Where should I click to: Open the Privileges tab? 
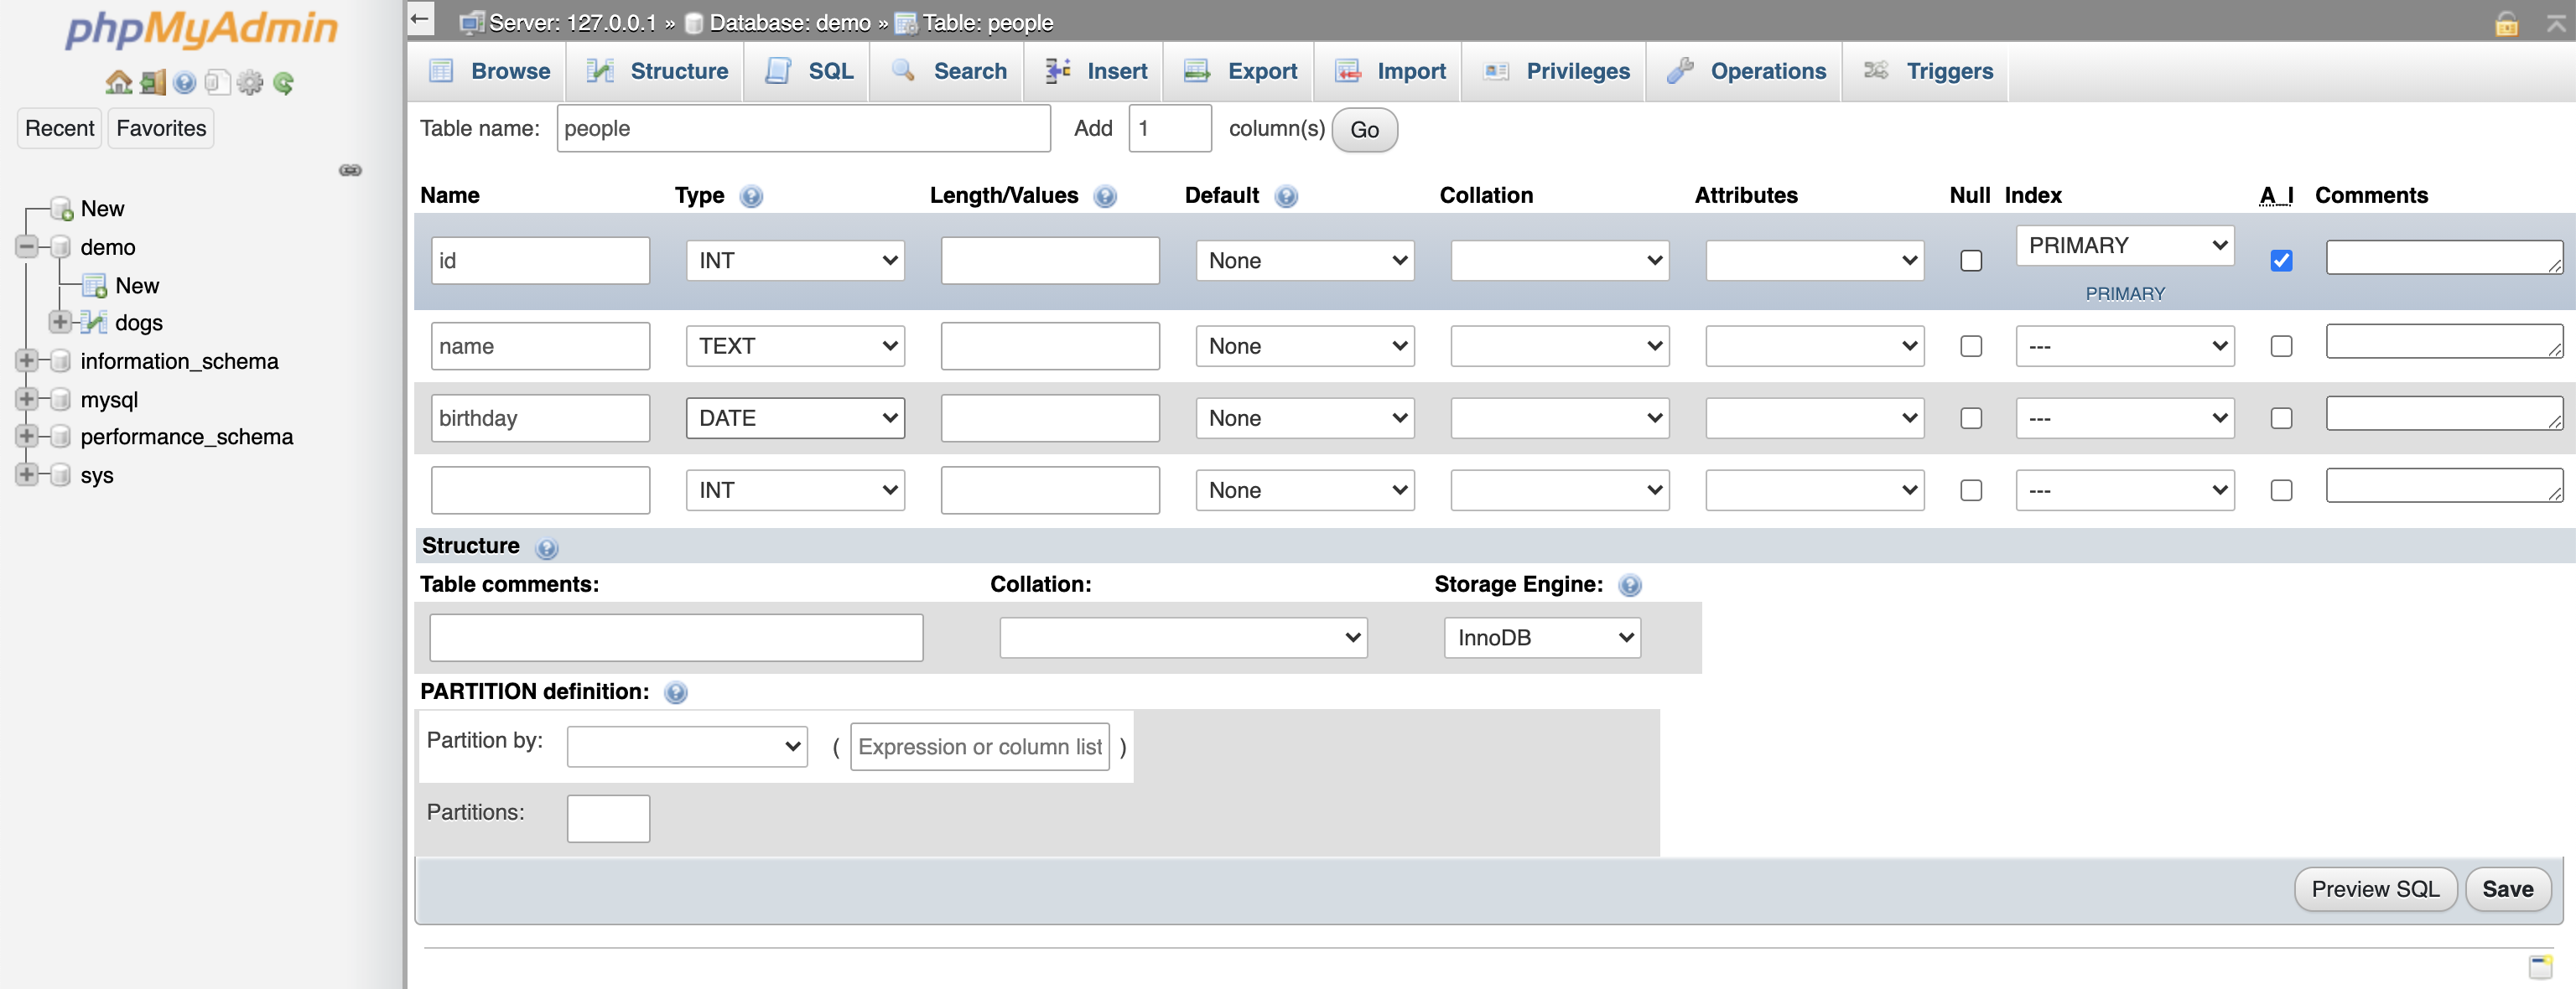point(1555,71)
